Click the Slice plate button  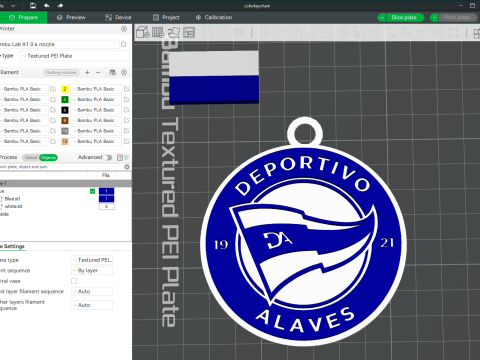(x=404, y=17)
